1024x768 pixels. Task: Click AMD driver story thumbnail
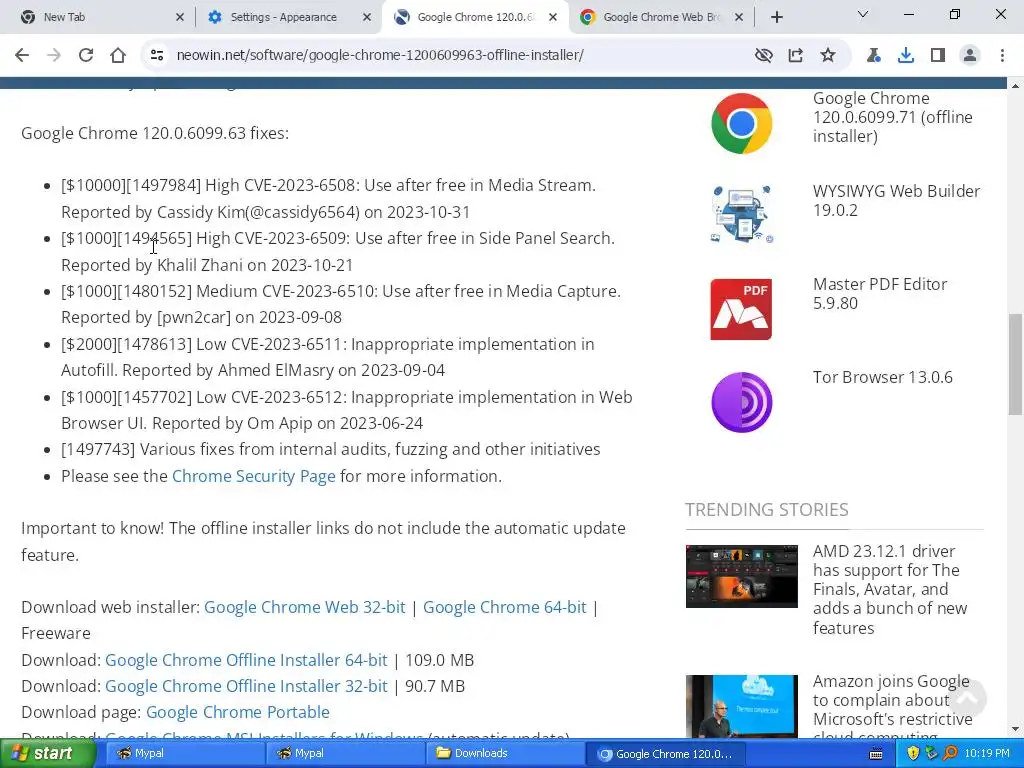(x=741, y=576)
